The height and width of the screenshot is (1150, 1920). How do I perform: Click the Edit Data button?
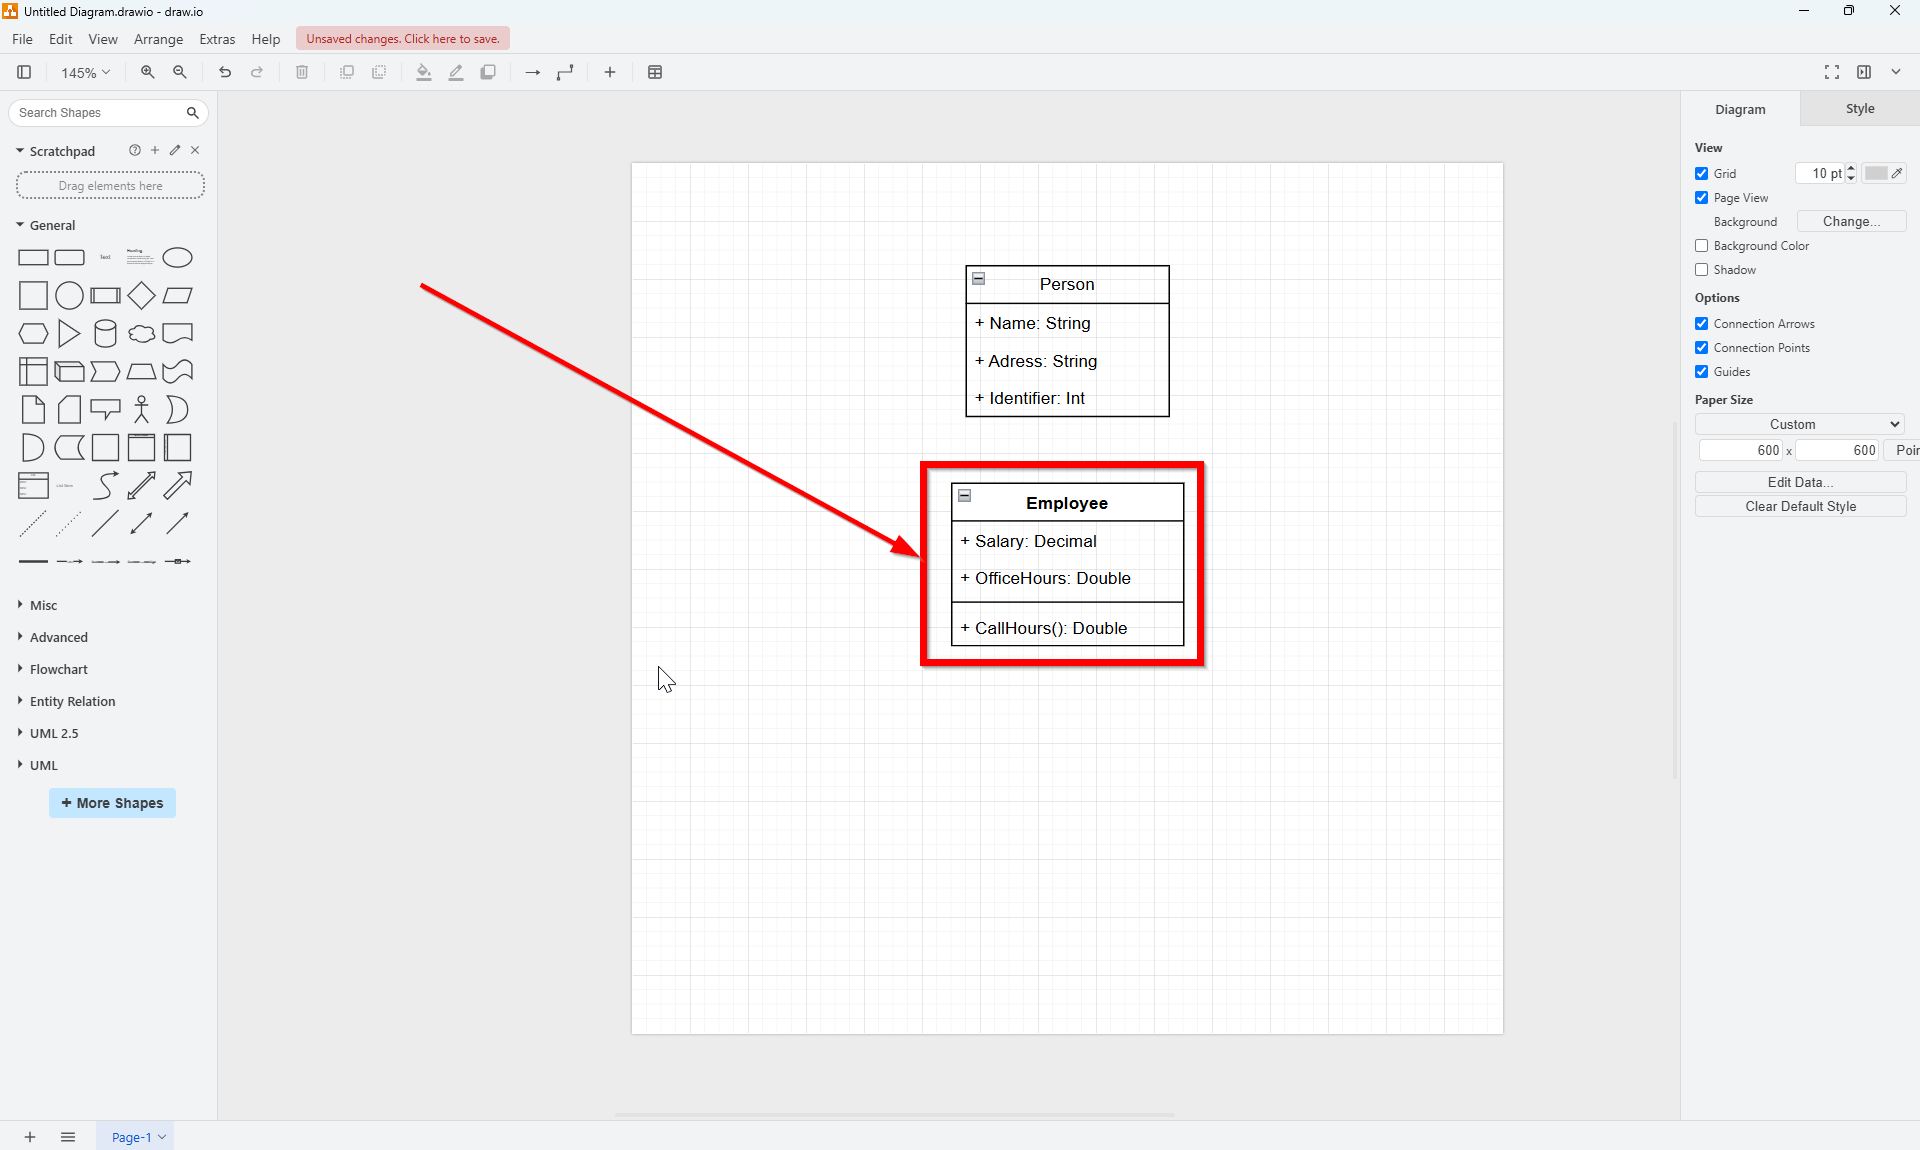(1800, 481)
